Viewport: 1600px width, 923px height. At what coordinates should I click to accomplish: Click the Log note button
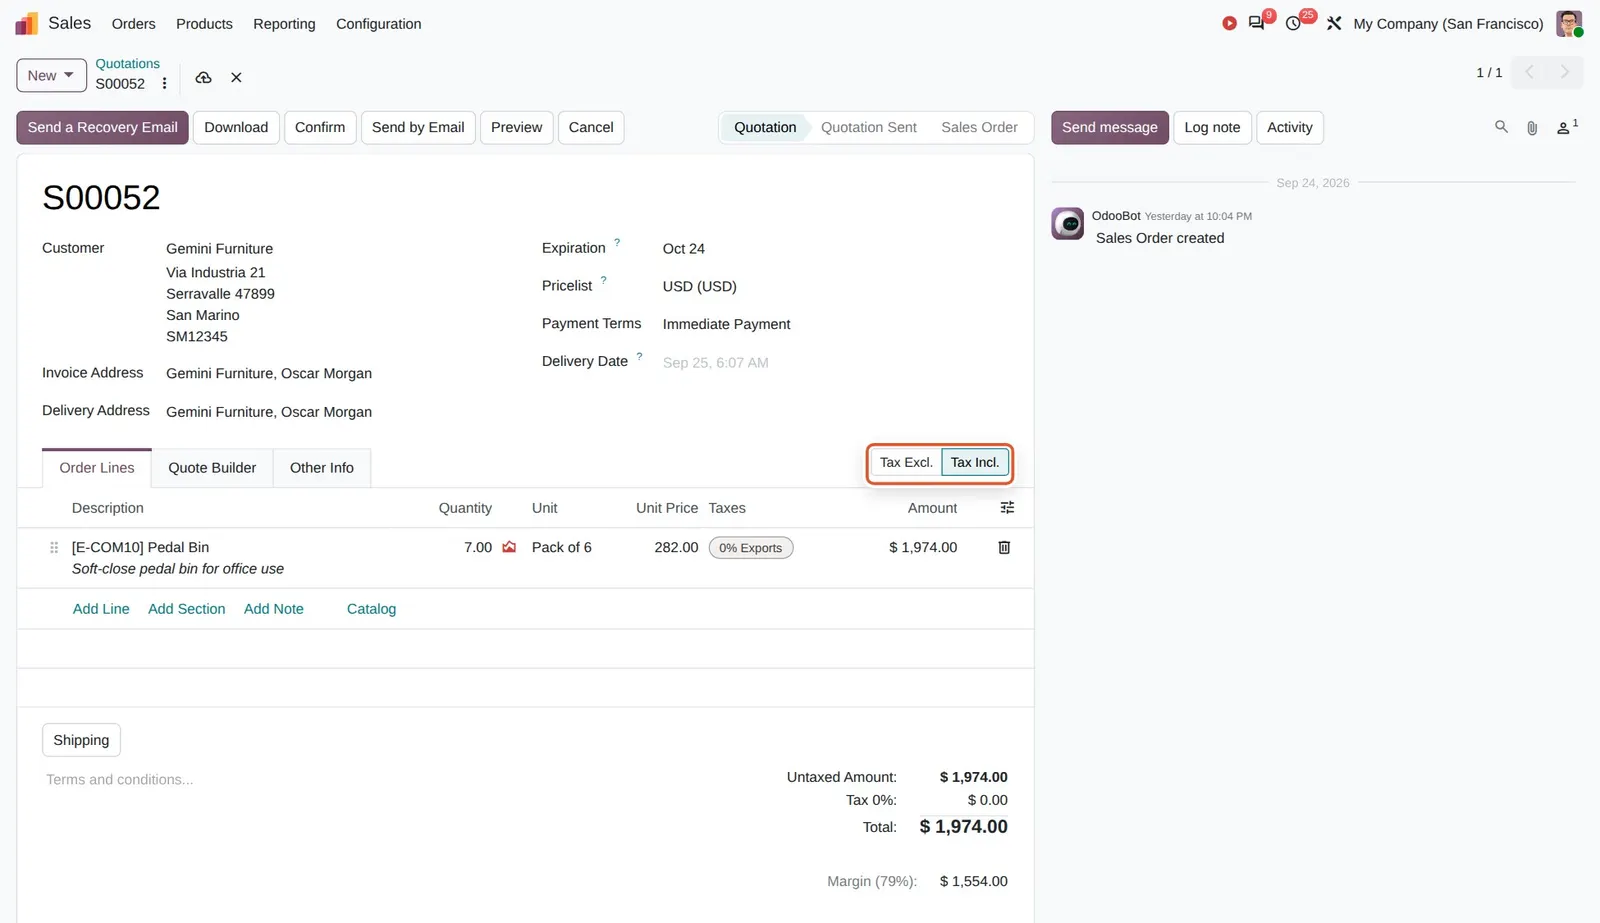coord(1212,127)
